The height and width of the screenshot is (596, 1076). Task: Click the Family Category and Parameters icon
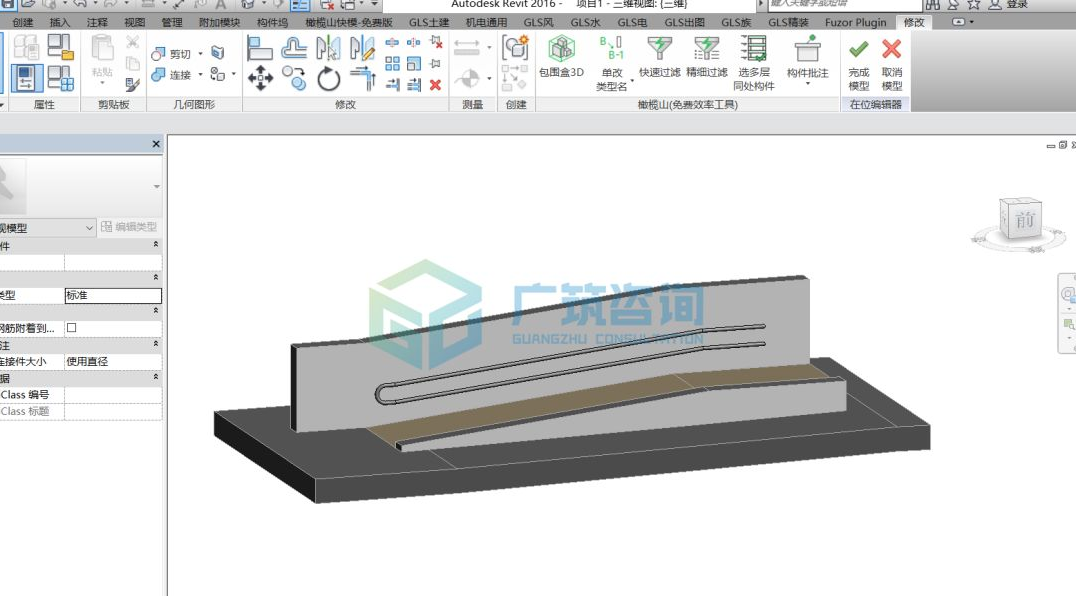pos(60,47)
